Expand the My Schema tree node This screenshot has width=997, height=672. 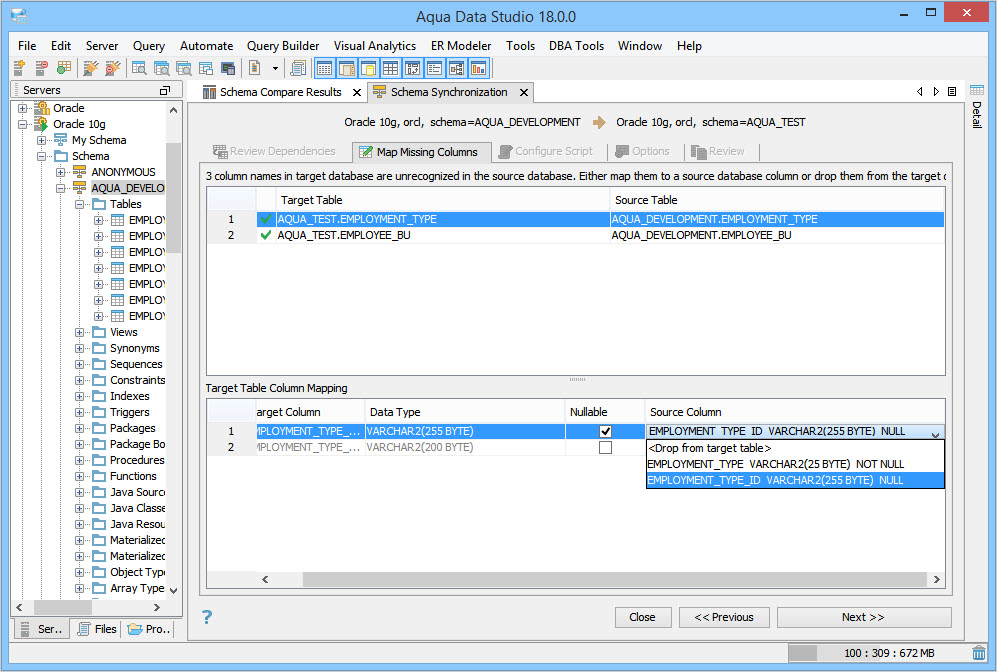(42, 140)
